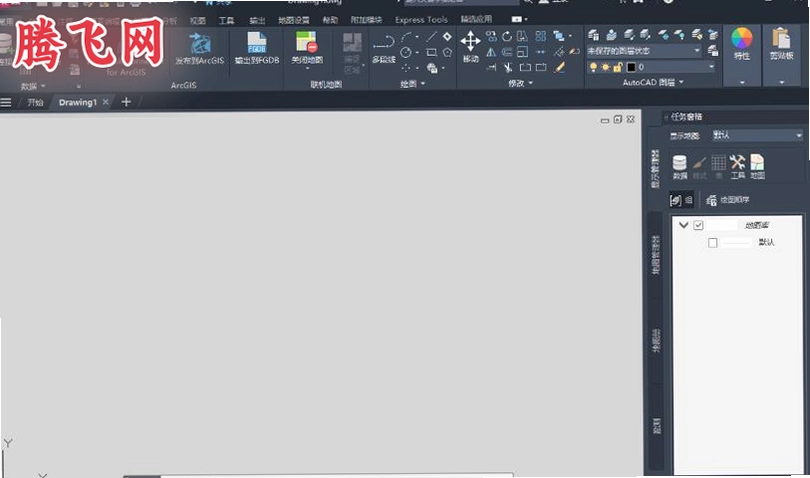Restore the drawing viewport window
The image size is (810, 478).
[x=617, y=119]
